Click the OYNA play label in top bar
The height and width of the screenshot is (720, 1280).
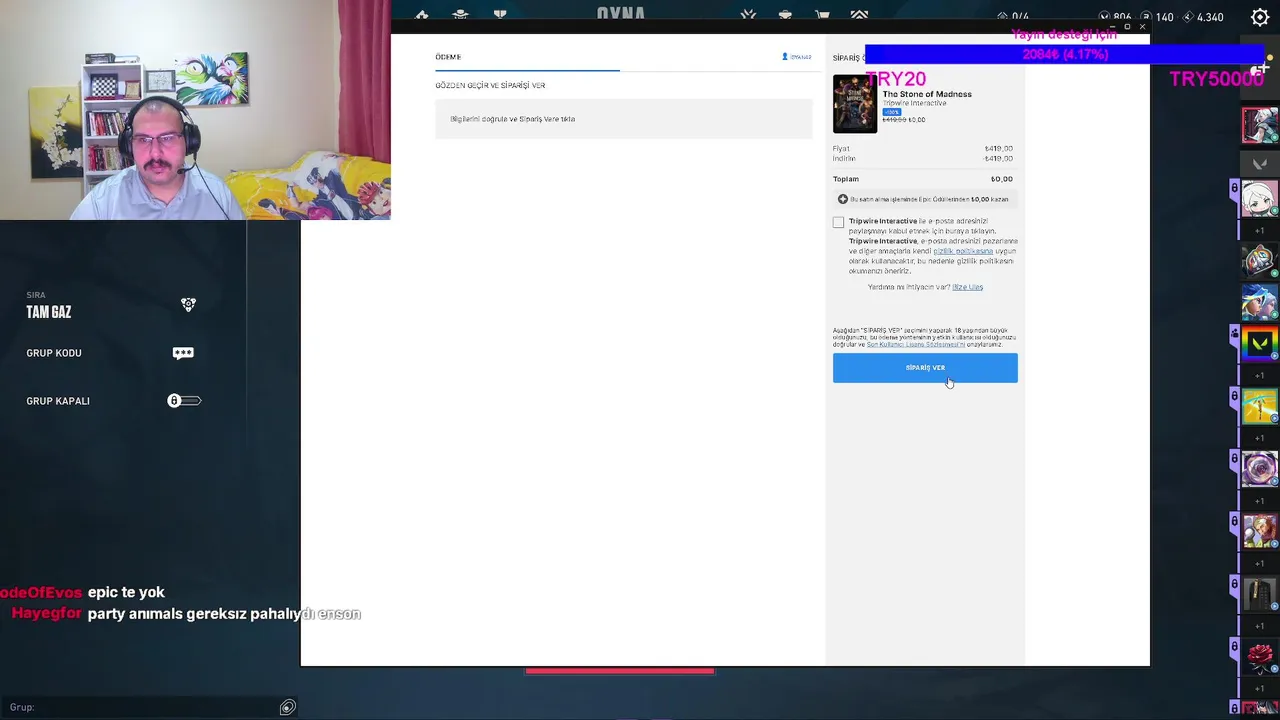pyautogui.click(x=621, y=13)
